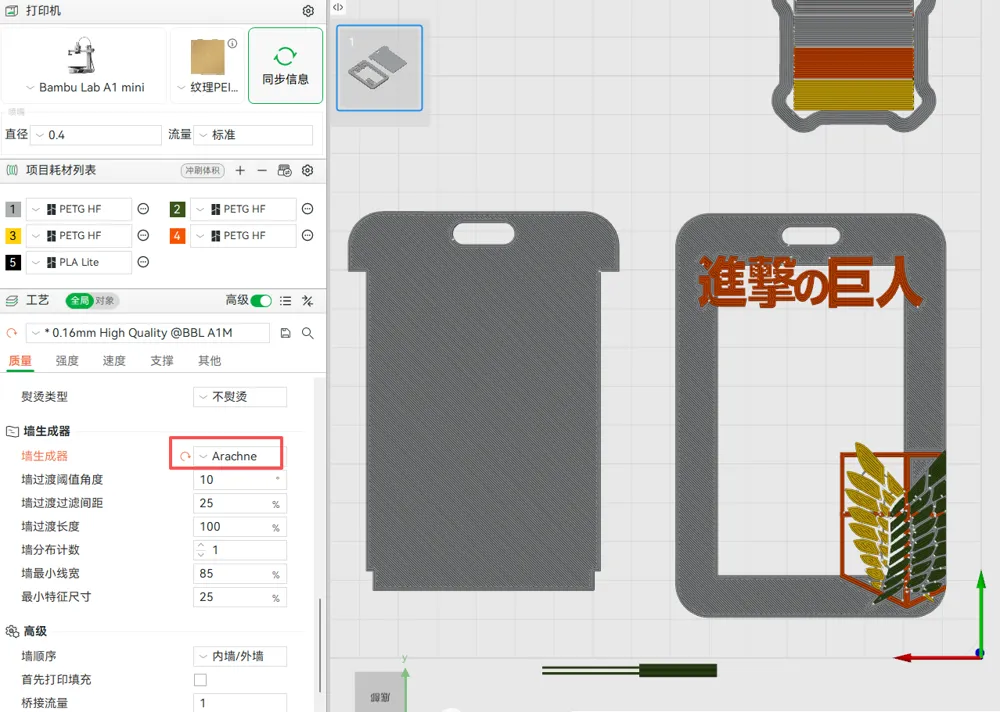Remove a filament with minus icon
This screenshot has height=712, width=1000.
(x=262, y=170)
